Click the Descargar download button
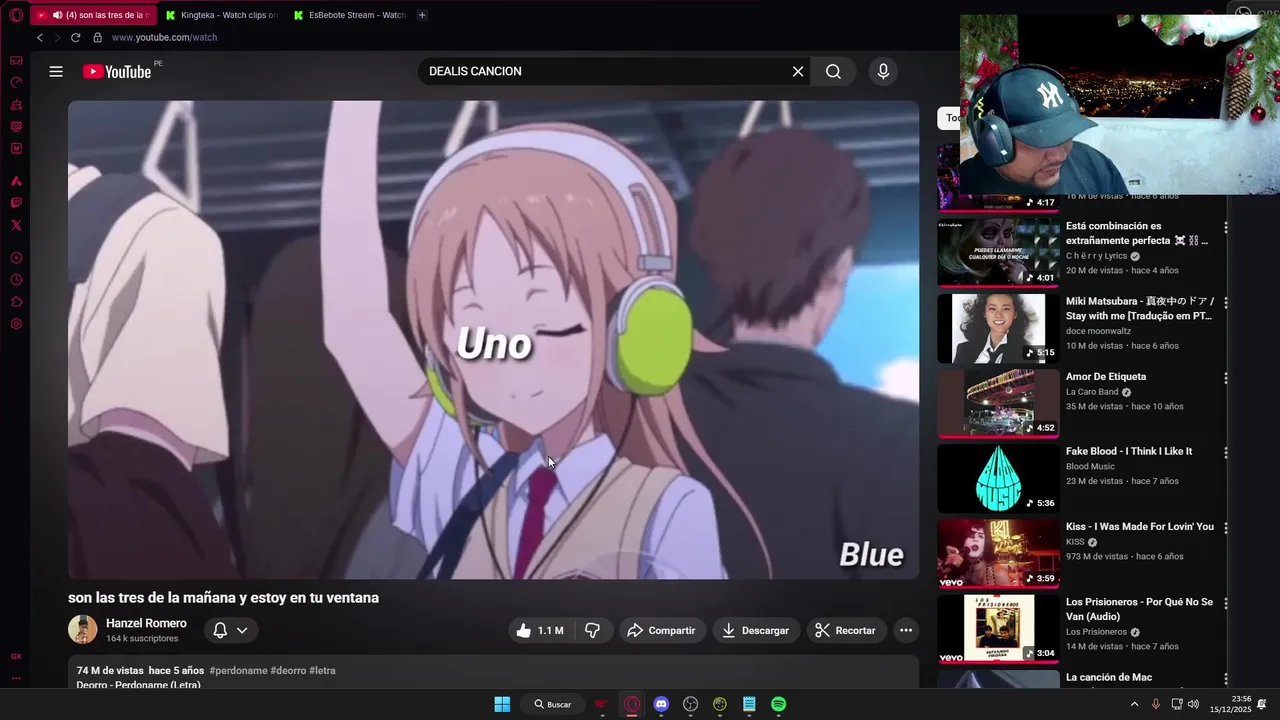This screenshot has width=1280, height=720. [755, 630]
